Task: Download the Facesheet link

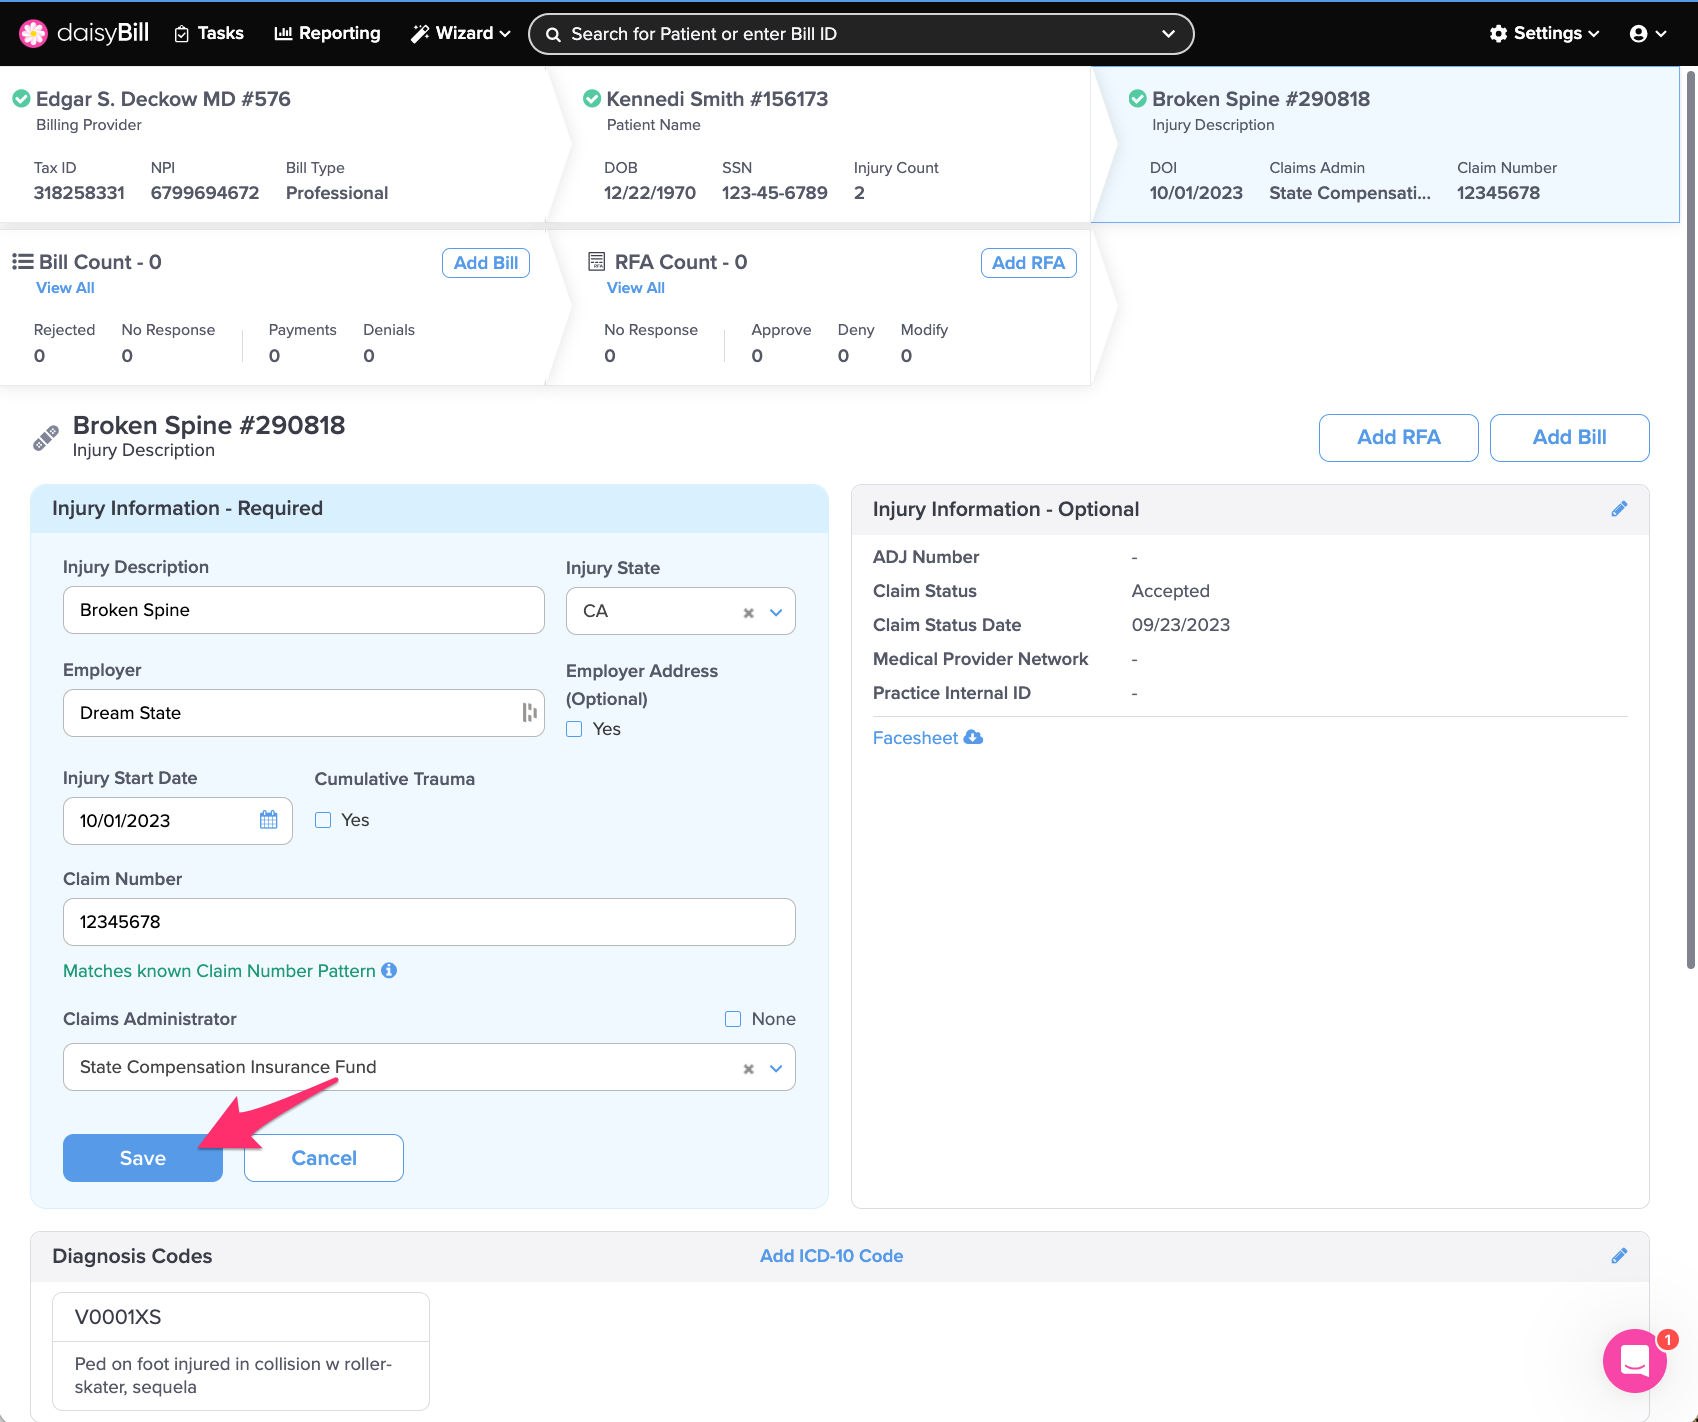Action: tap(927, 738)
